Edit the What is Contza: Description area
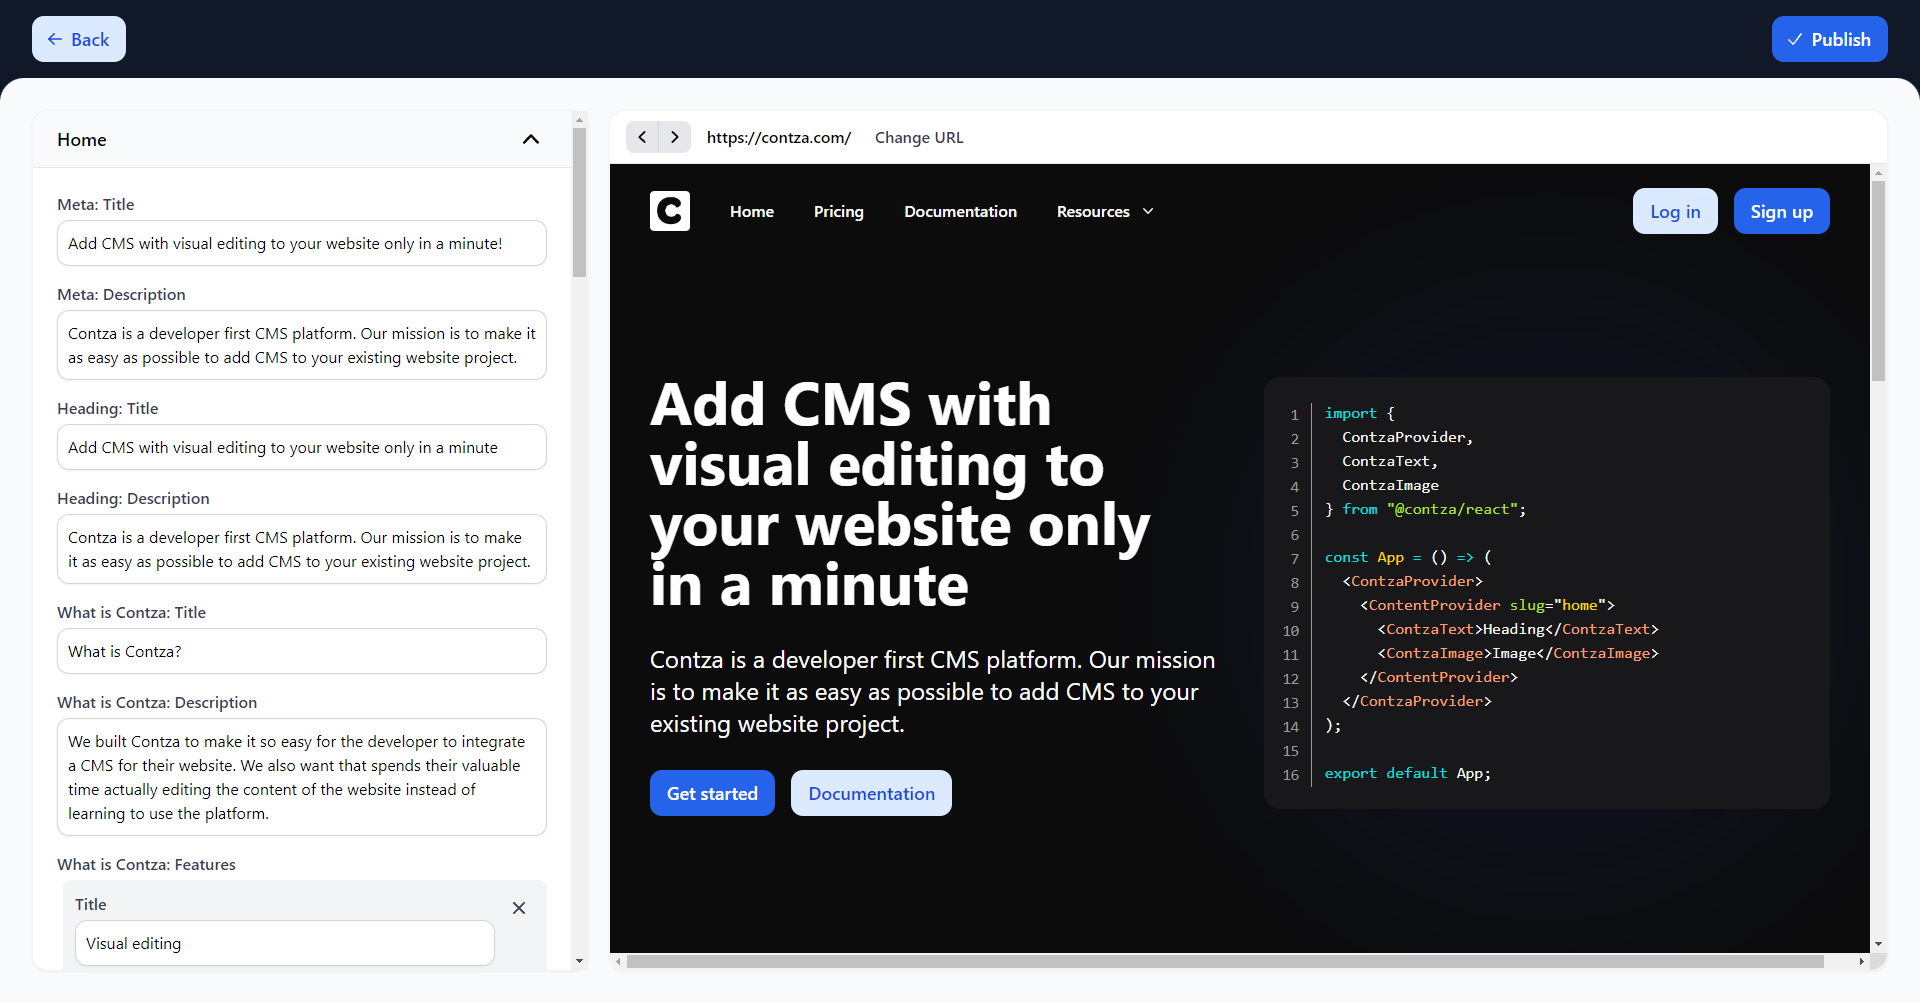This screenshot has height=1003, width=1920. pos(302,777)
